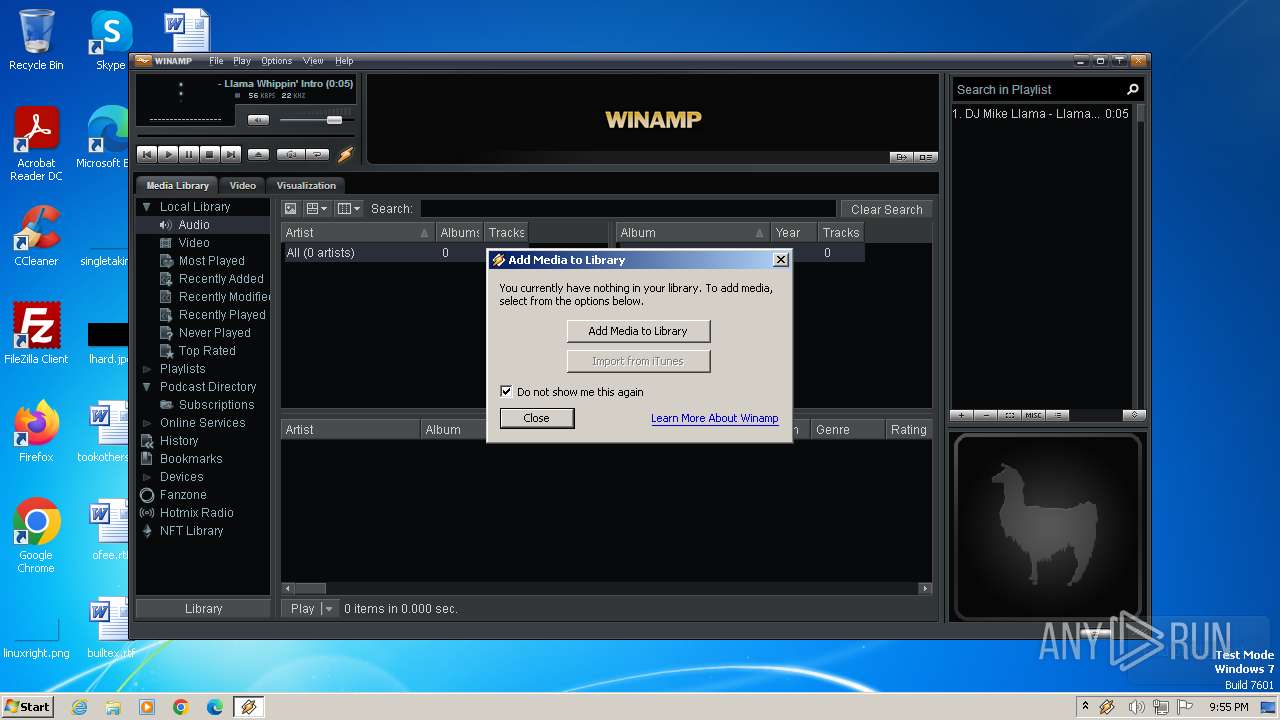Select Video under Local Library
The width and height of the screenshot is (1280, 720).
(194, 243)
